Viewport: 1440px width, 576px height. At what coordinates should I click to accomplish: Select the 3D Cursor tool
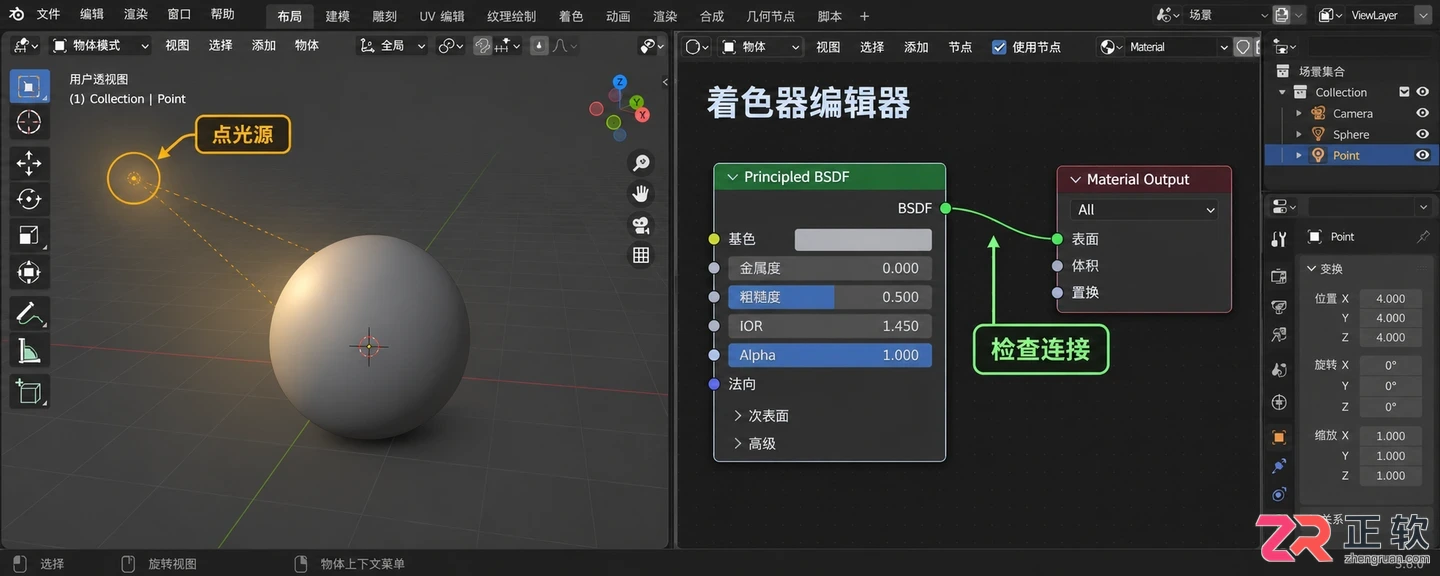[x=29, y=122]
